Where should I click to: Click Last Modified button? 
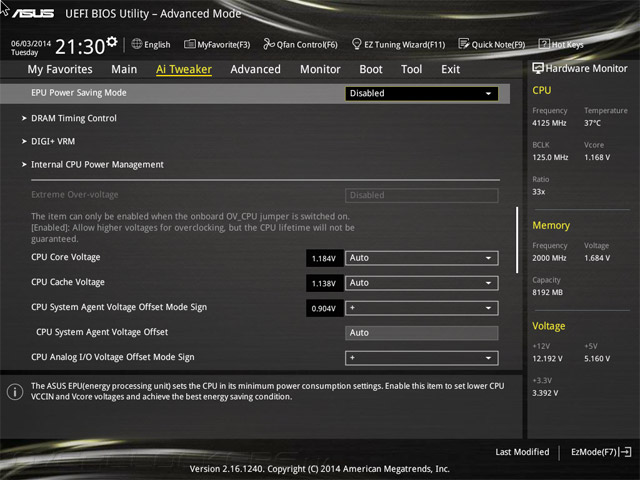point(522,452)
